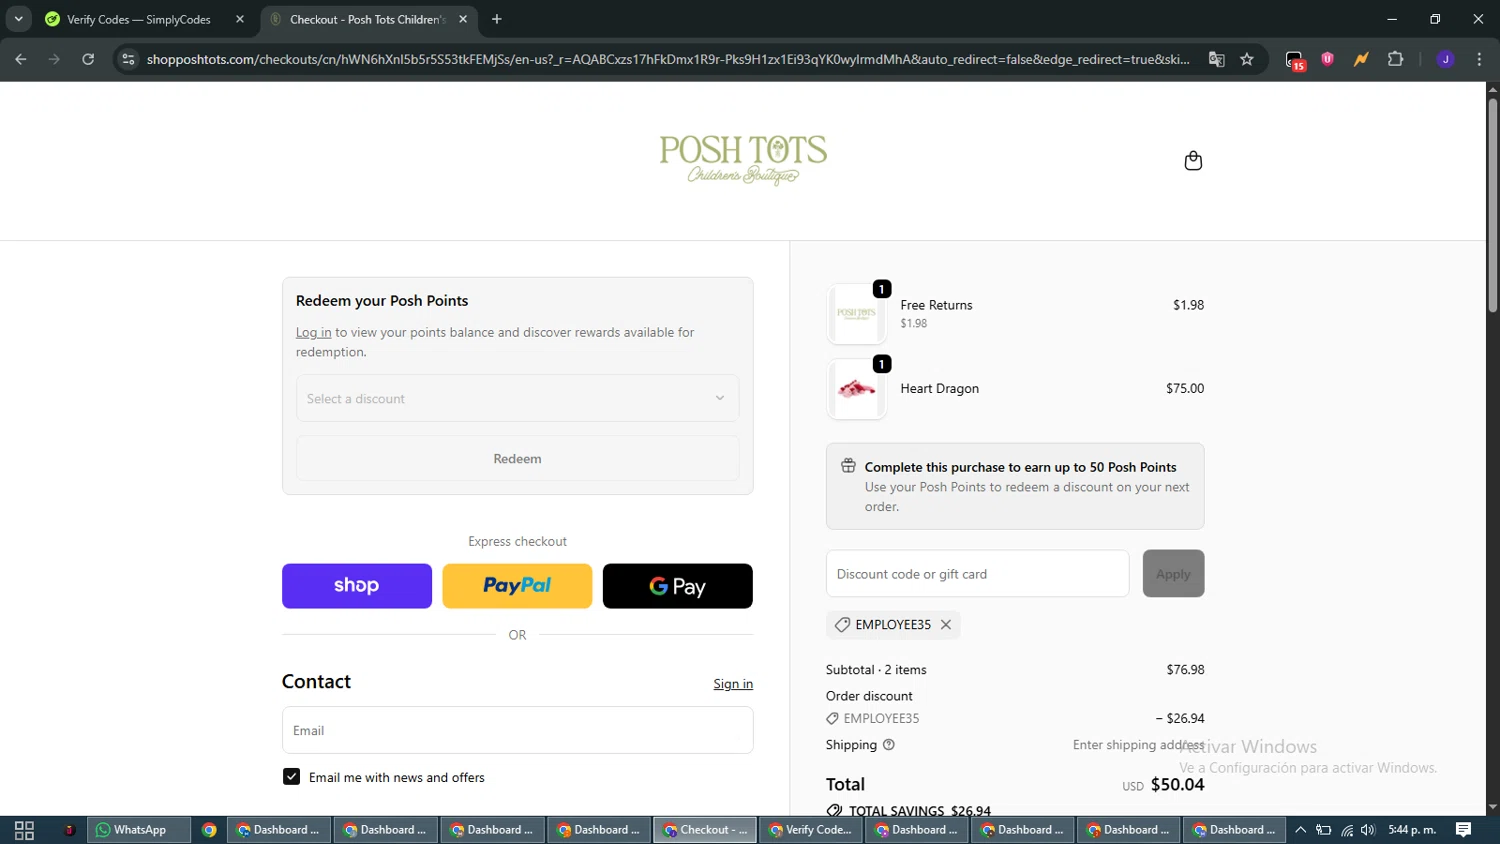Select the Checkout - Posh Tots tab

click(x=369, y=19)
